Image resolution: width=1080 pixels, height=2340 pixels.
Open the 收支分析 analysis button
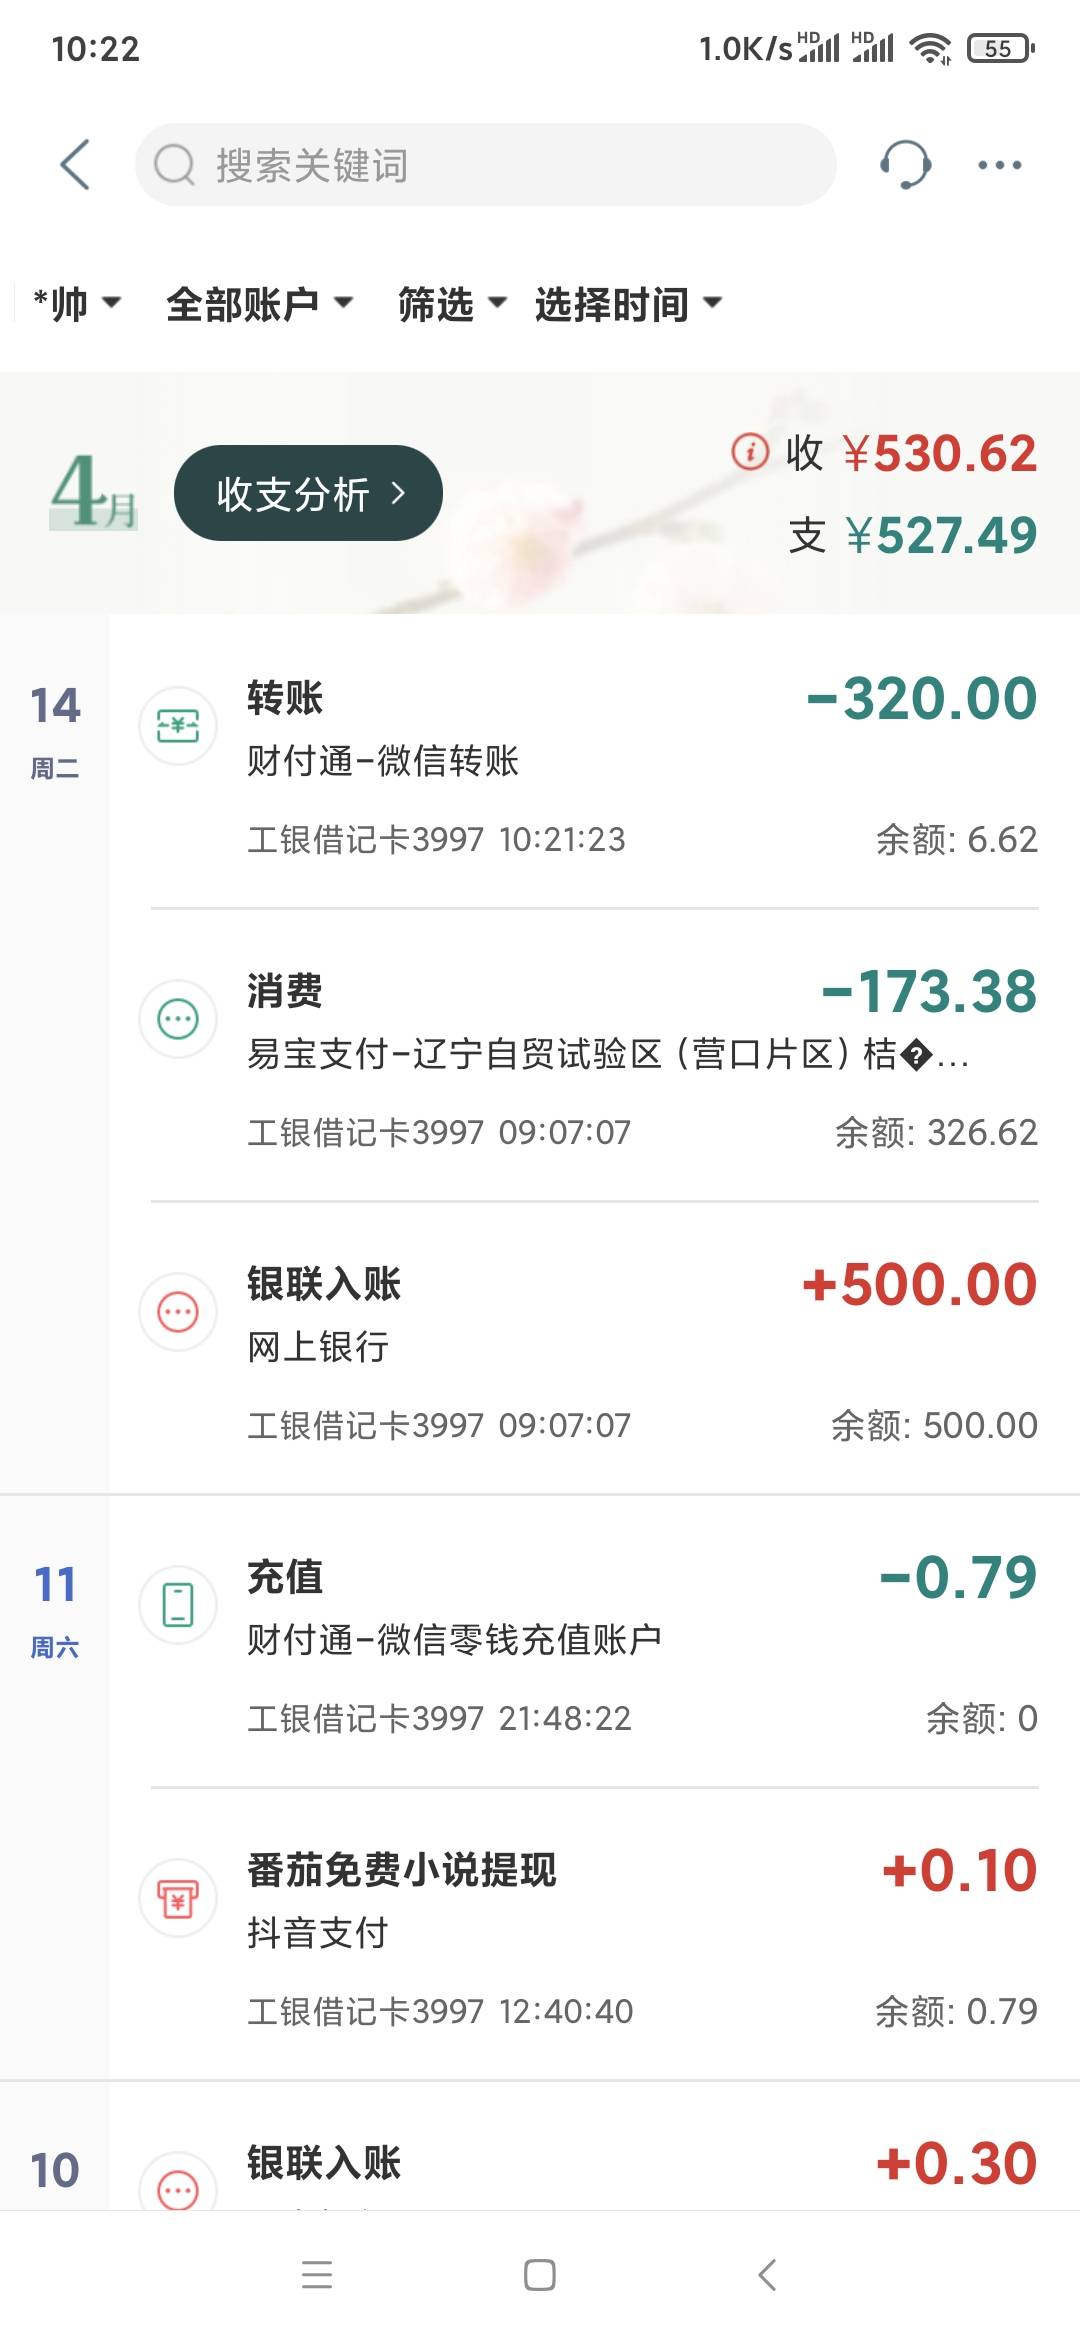[308, 493]
